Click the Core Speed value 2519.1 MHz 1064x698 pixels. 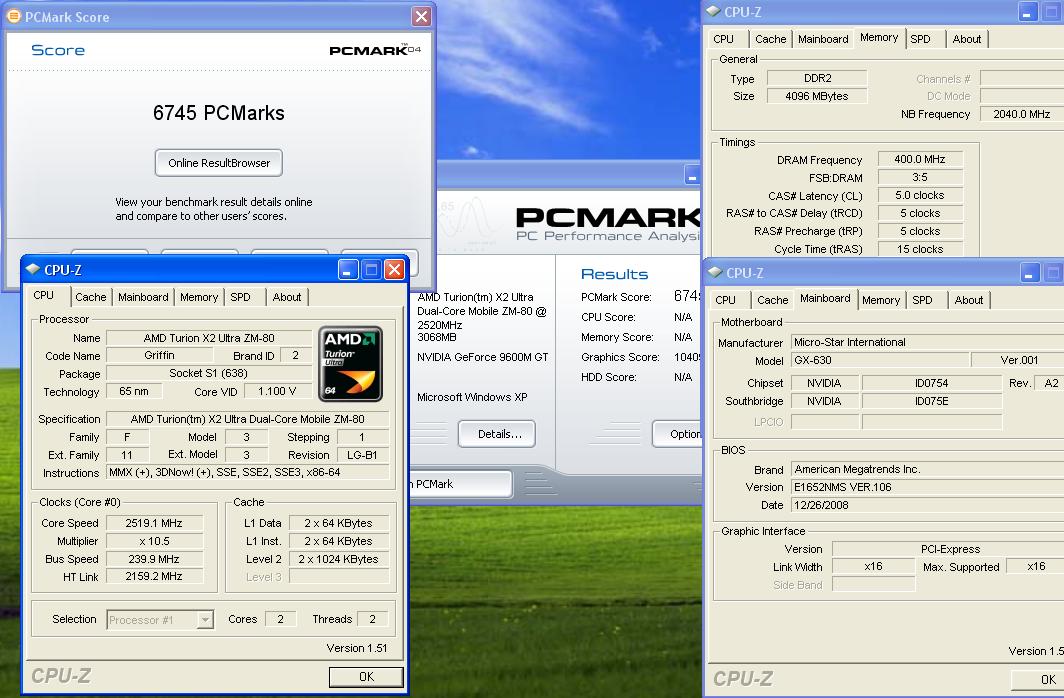click(x=154, y=523)
